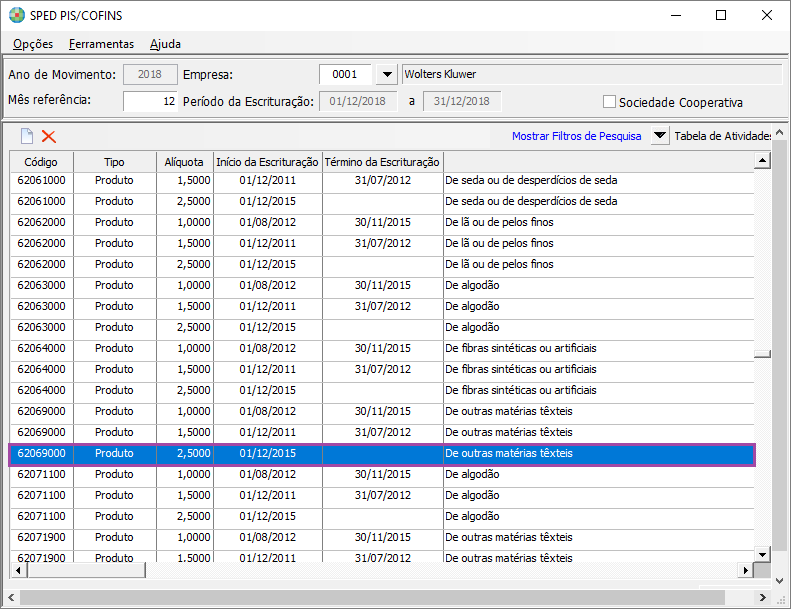Click grid scrollbar up arrow
This screenshot has height=609, width=791.
point(762,161)
